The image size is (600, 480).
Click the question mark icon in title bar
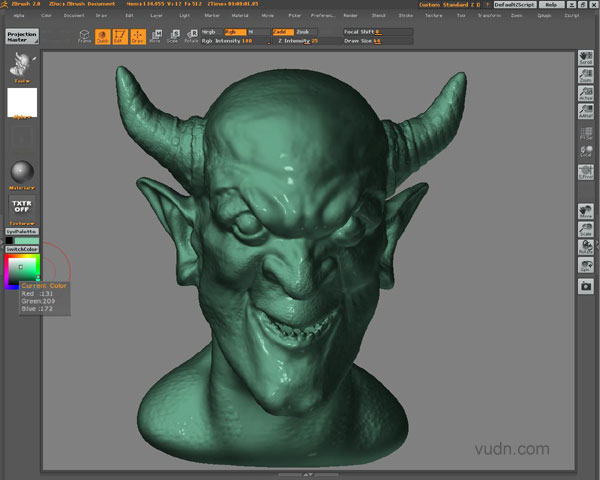pos(488,5)
